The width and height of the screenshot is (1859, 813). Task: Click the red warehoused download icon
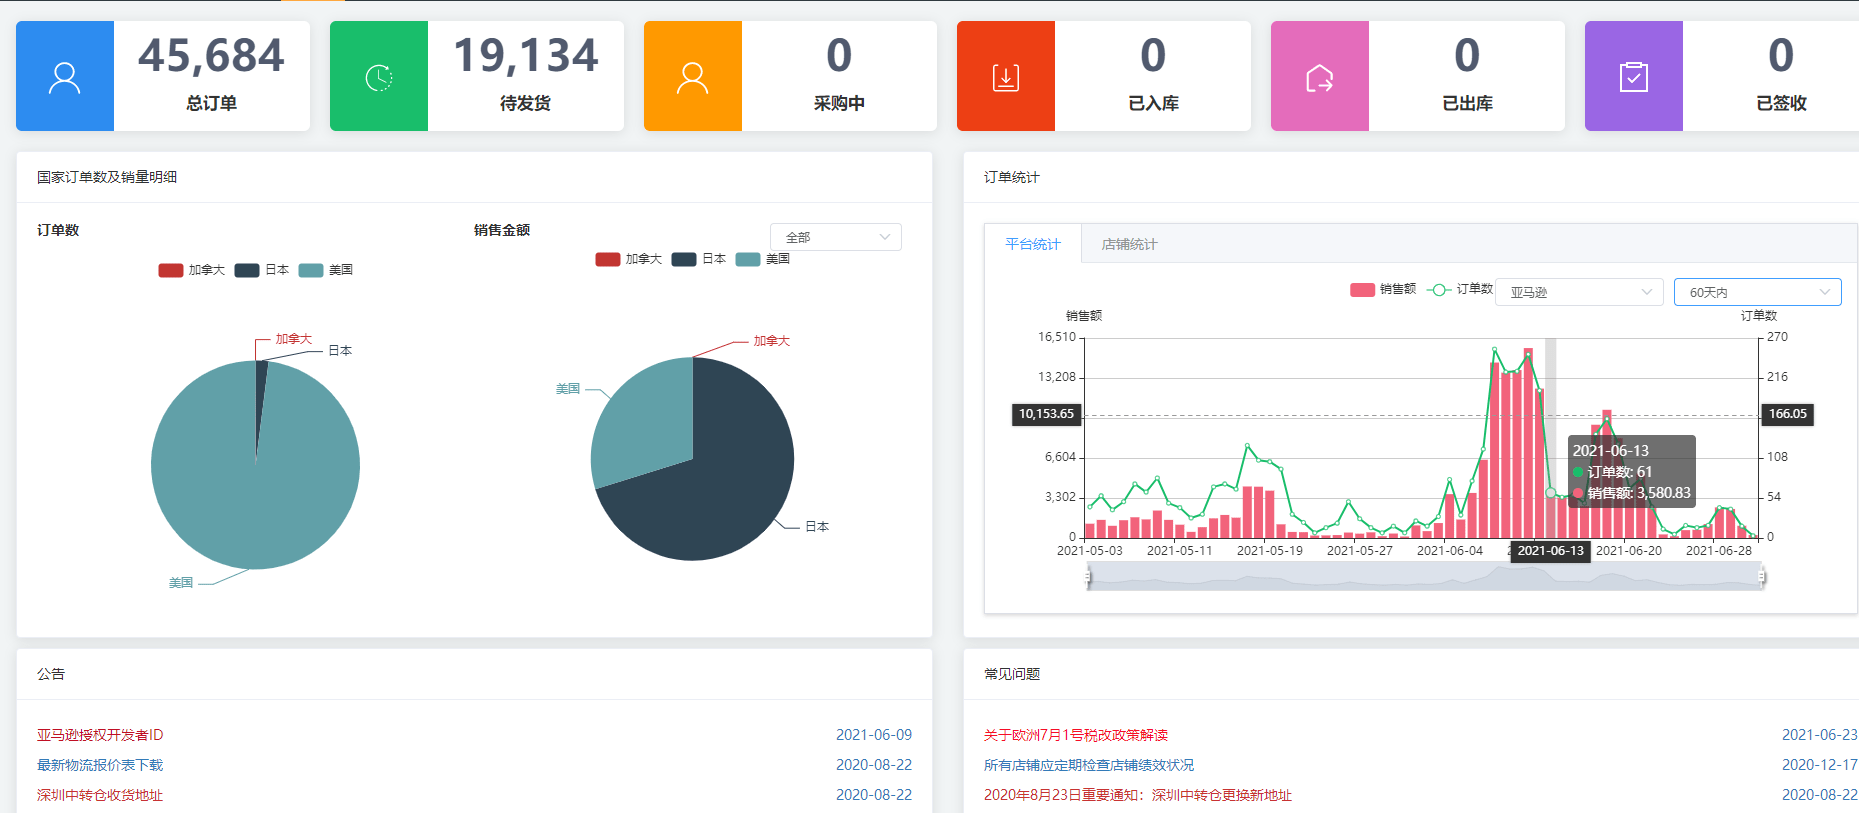coord(1006,77)
